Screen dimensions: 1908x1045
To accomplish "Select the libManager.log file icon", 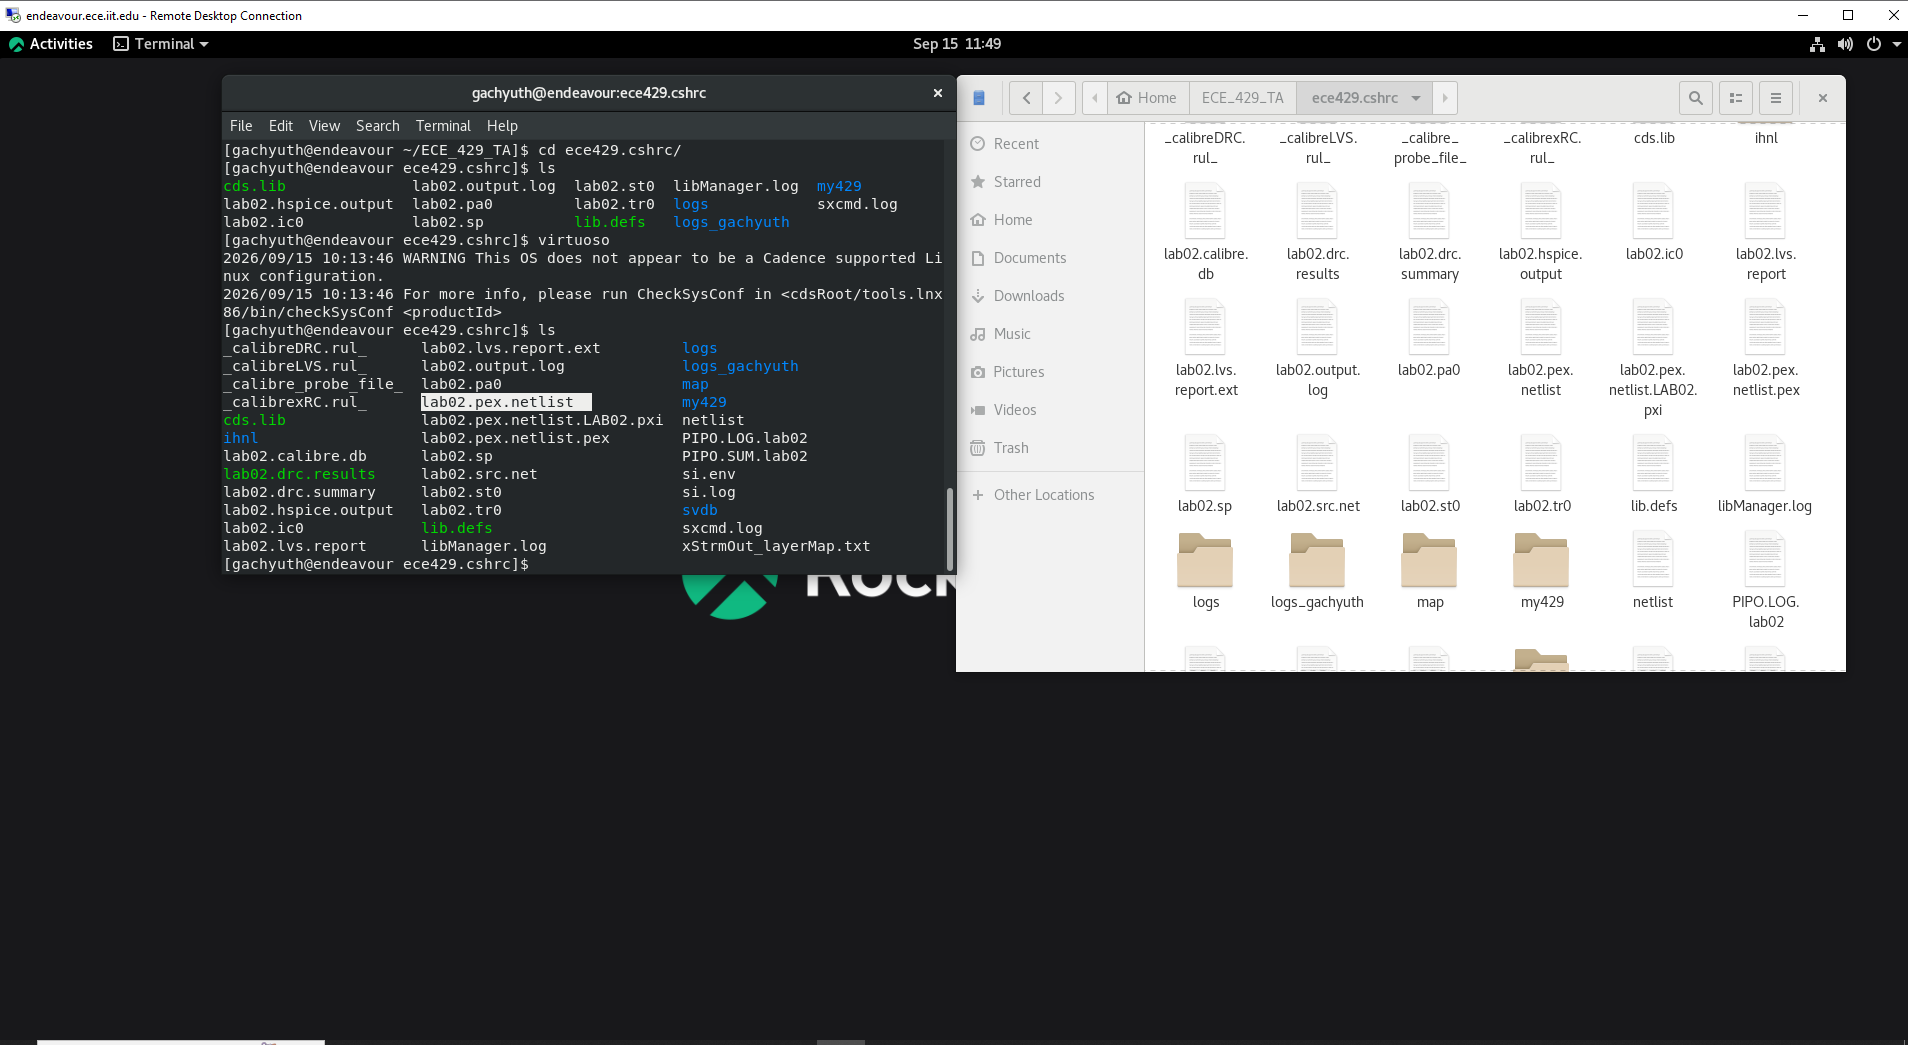I will pos(1765,462).
